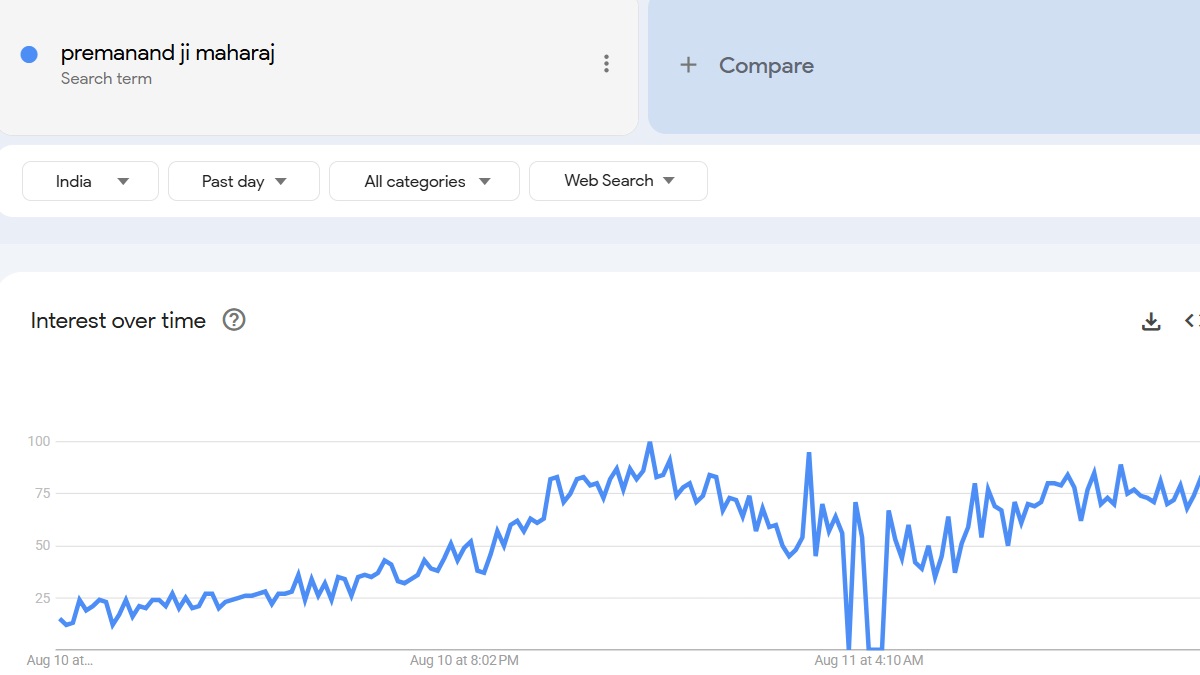Click the Interest over time heading
This screenshot has width=1200, height=675.
(118, 321)
